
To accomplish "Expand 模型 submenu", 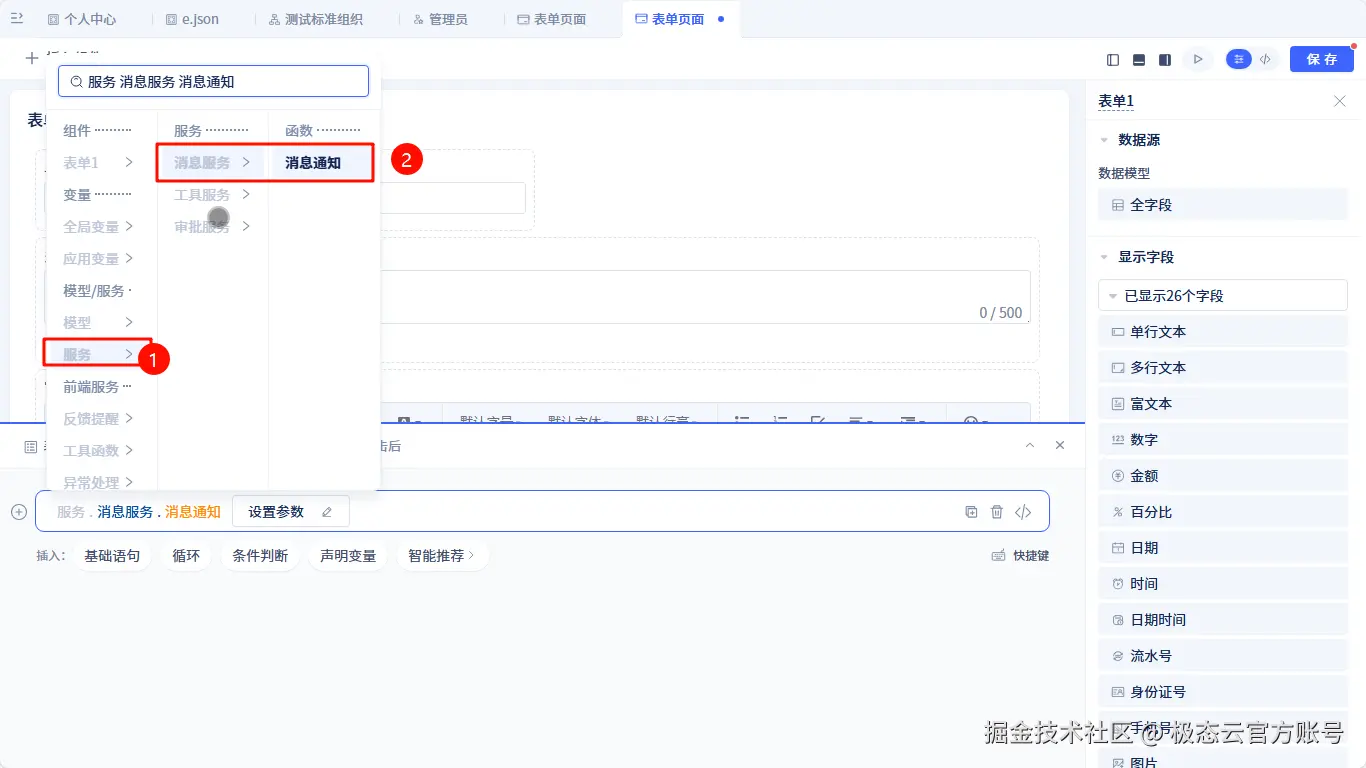I will point(98,323).
